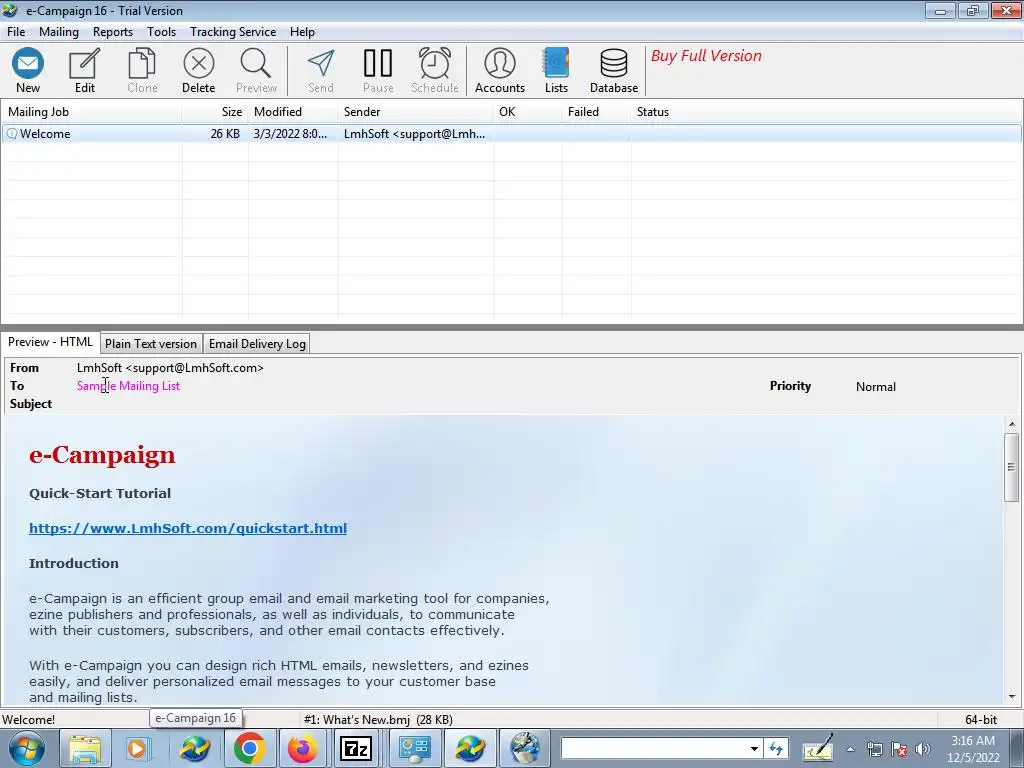
Task: Click the preview vertical scrollbar thumb
Action: 1012,467
